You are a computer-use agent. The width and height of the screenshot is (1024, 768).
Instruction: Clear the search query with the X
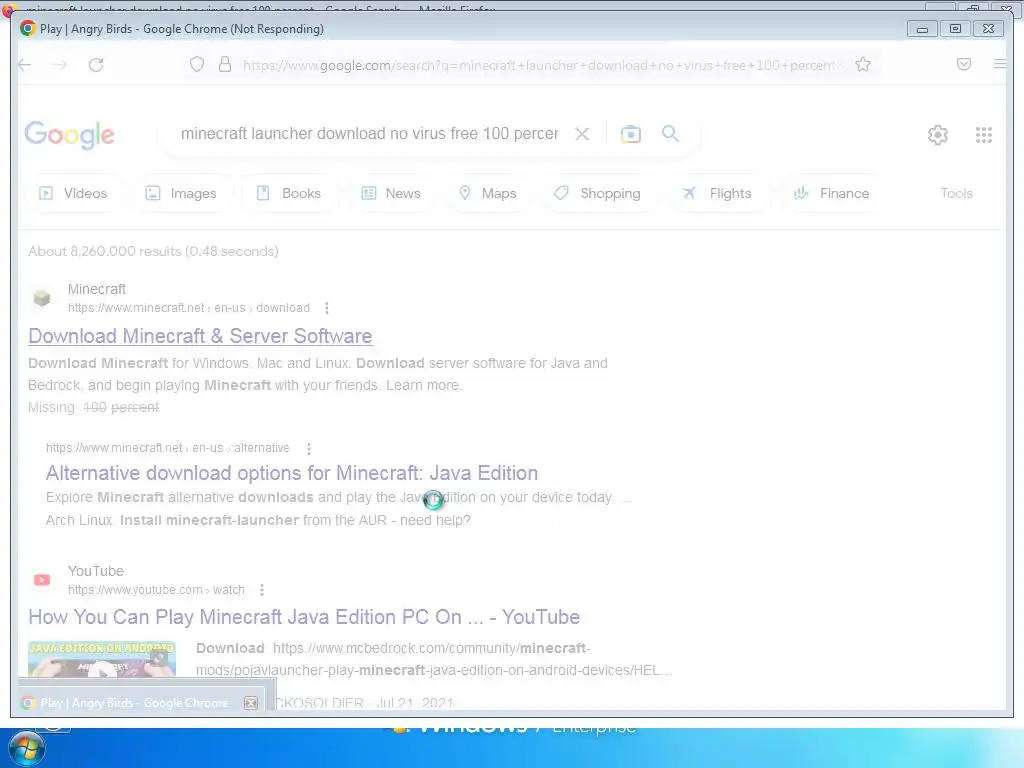click(582, 134)
